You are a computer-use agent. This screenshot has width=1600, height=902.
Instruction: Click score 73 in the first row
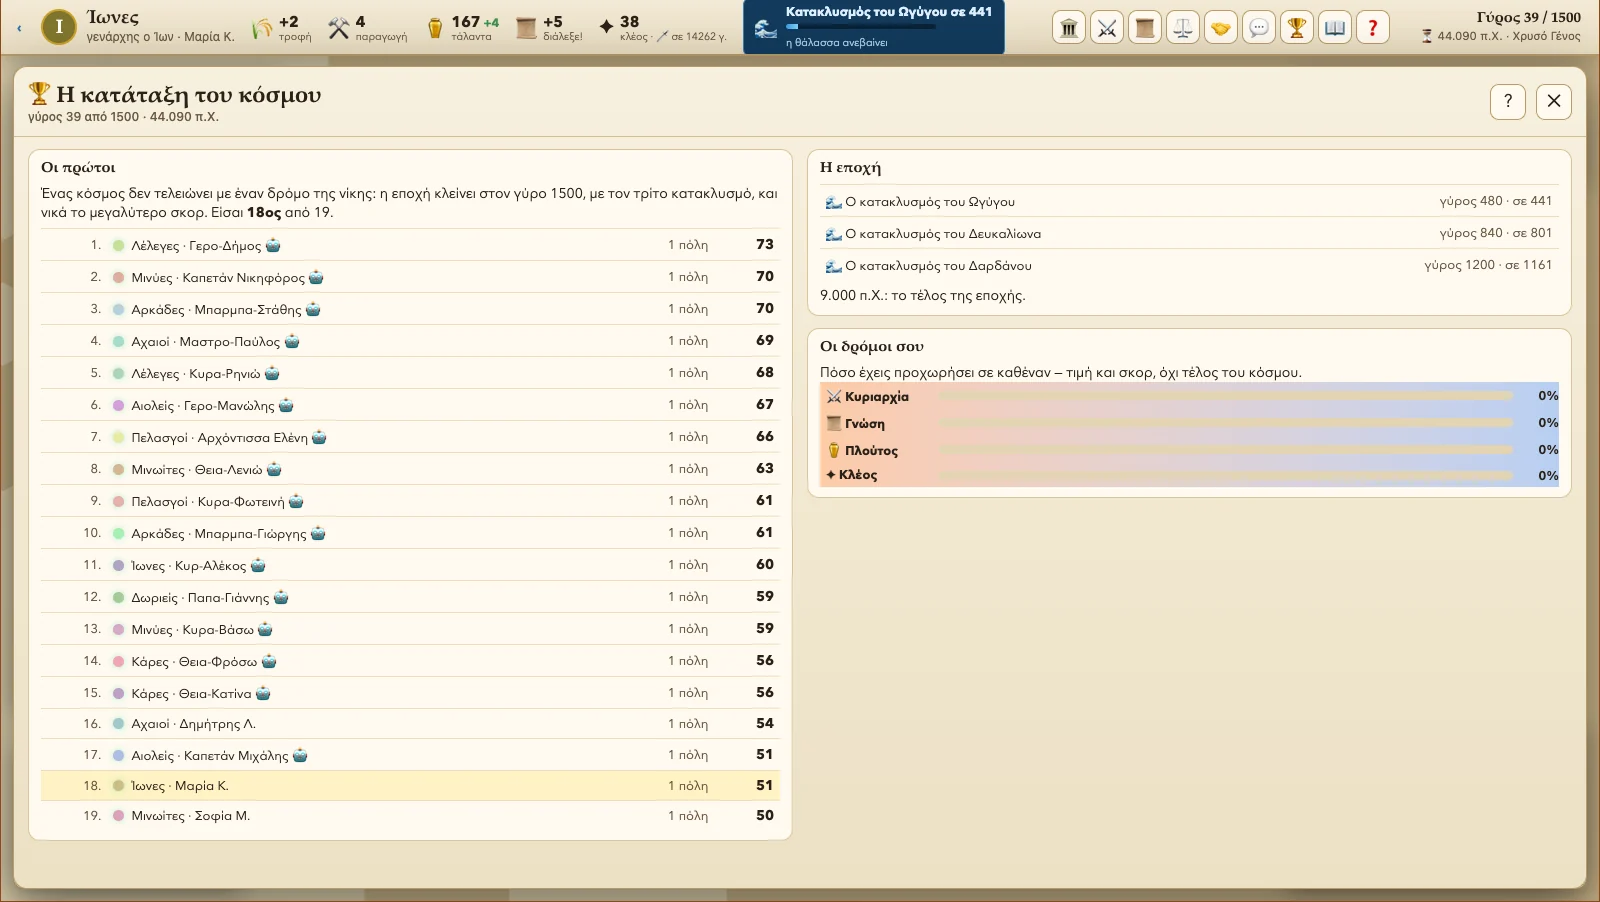coord(765,244)
